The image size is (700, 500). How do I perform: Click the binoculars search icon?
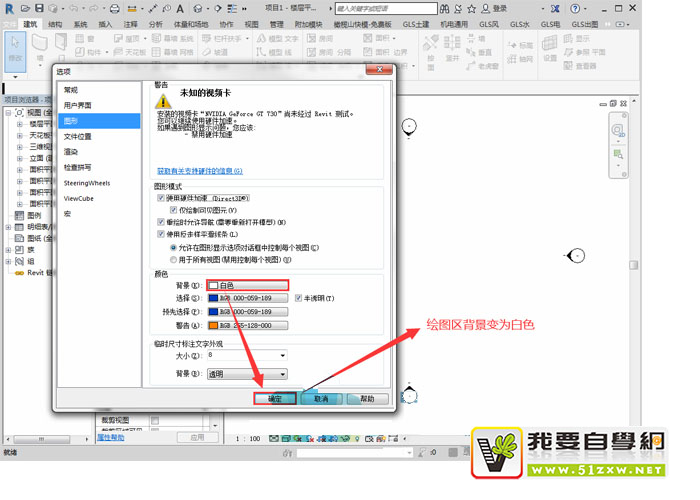click(x=444, y=8)
